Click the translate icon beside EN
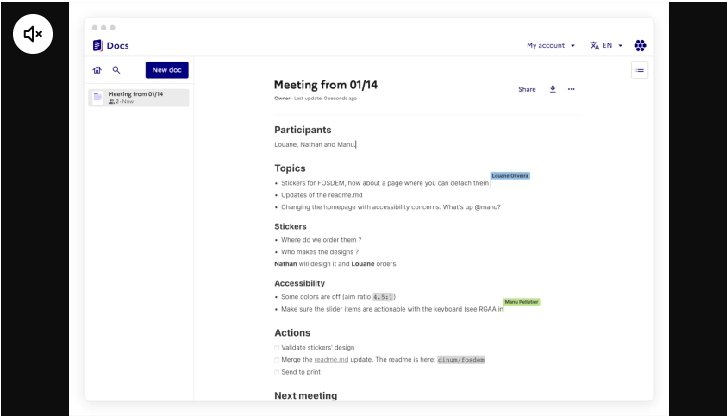 click(594, 45)
